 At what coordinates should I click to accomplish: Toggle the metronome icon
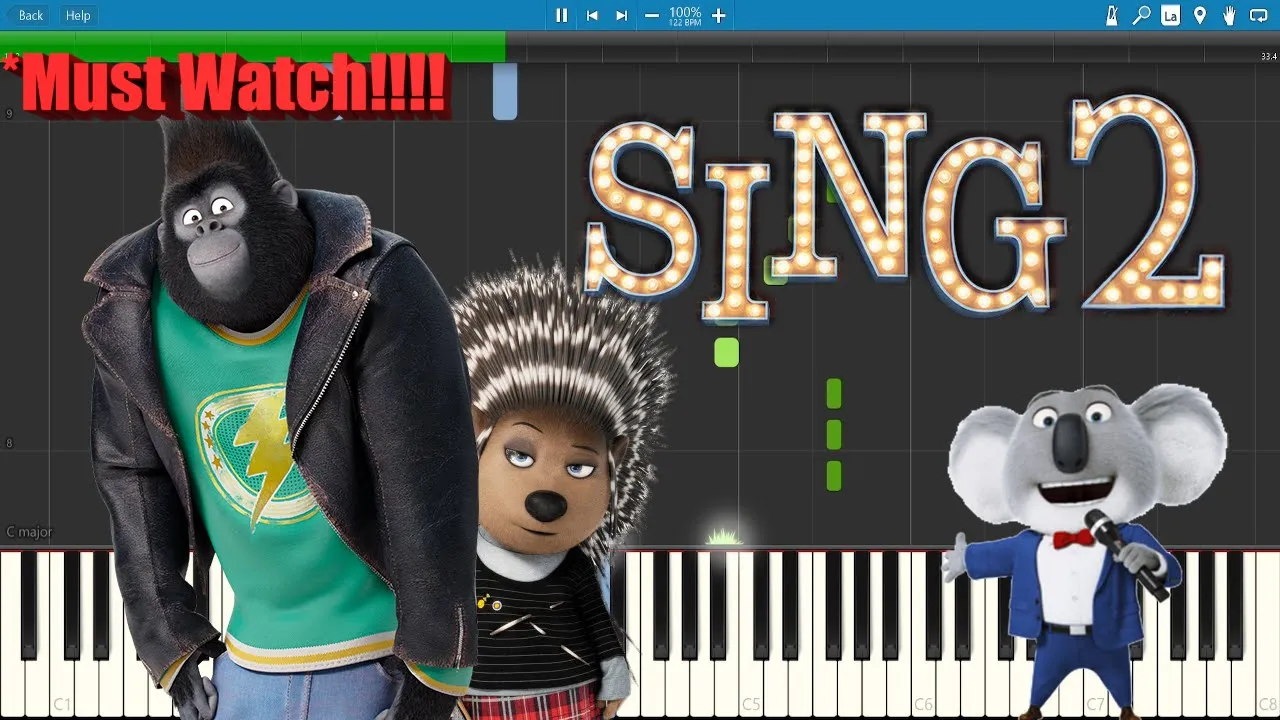click(1112, 15)
